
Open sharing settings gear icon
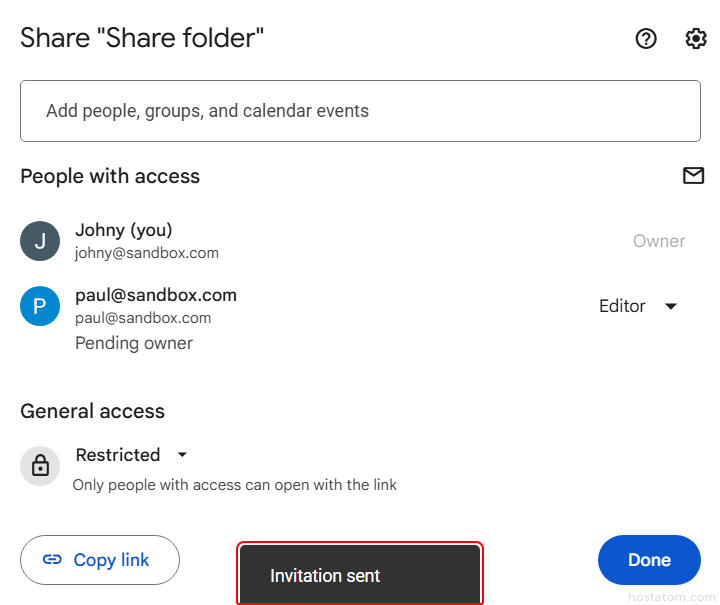(695, 39)
